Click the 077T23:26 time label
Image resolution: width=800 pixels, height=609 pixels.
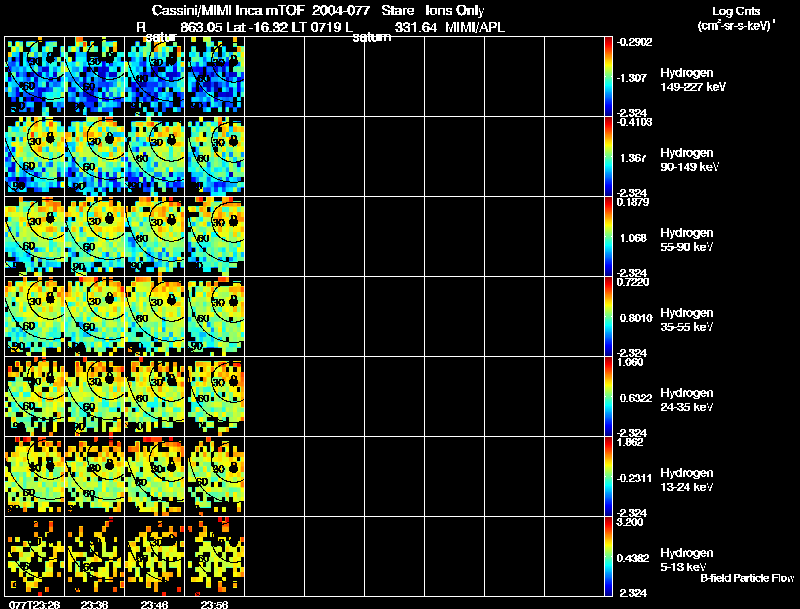point(34,604)
